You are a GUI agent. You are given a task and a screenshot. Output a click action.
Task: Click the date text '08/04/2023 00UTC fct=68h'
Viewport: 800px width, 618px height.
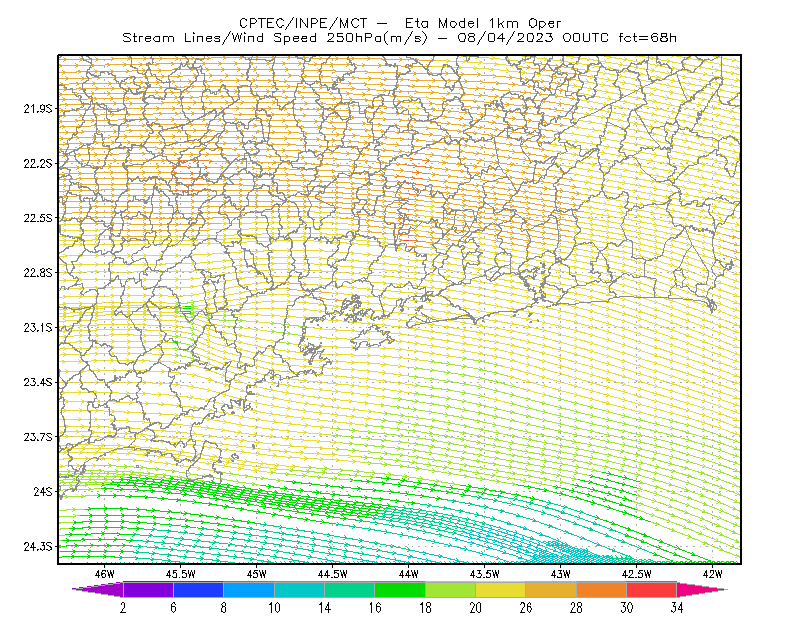click(x=567, y=38)
